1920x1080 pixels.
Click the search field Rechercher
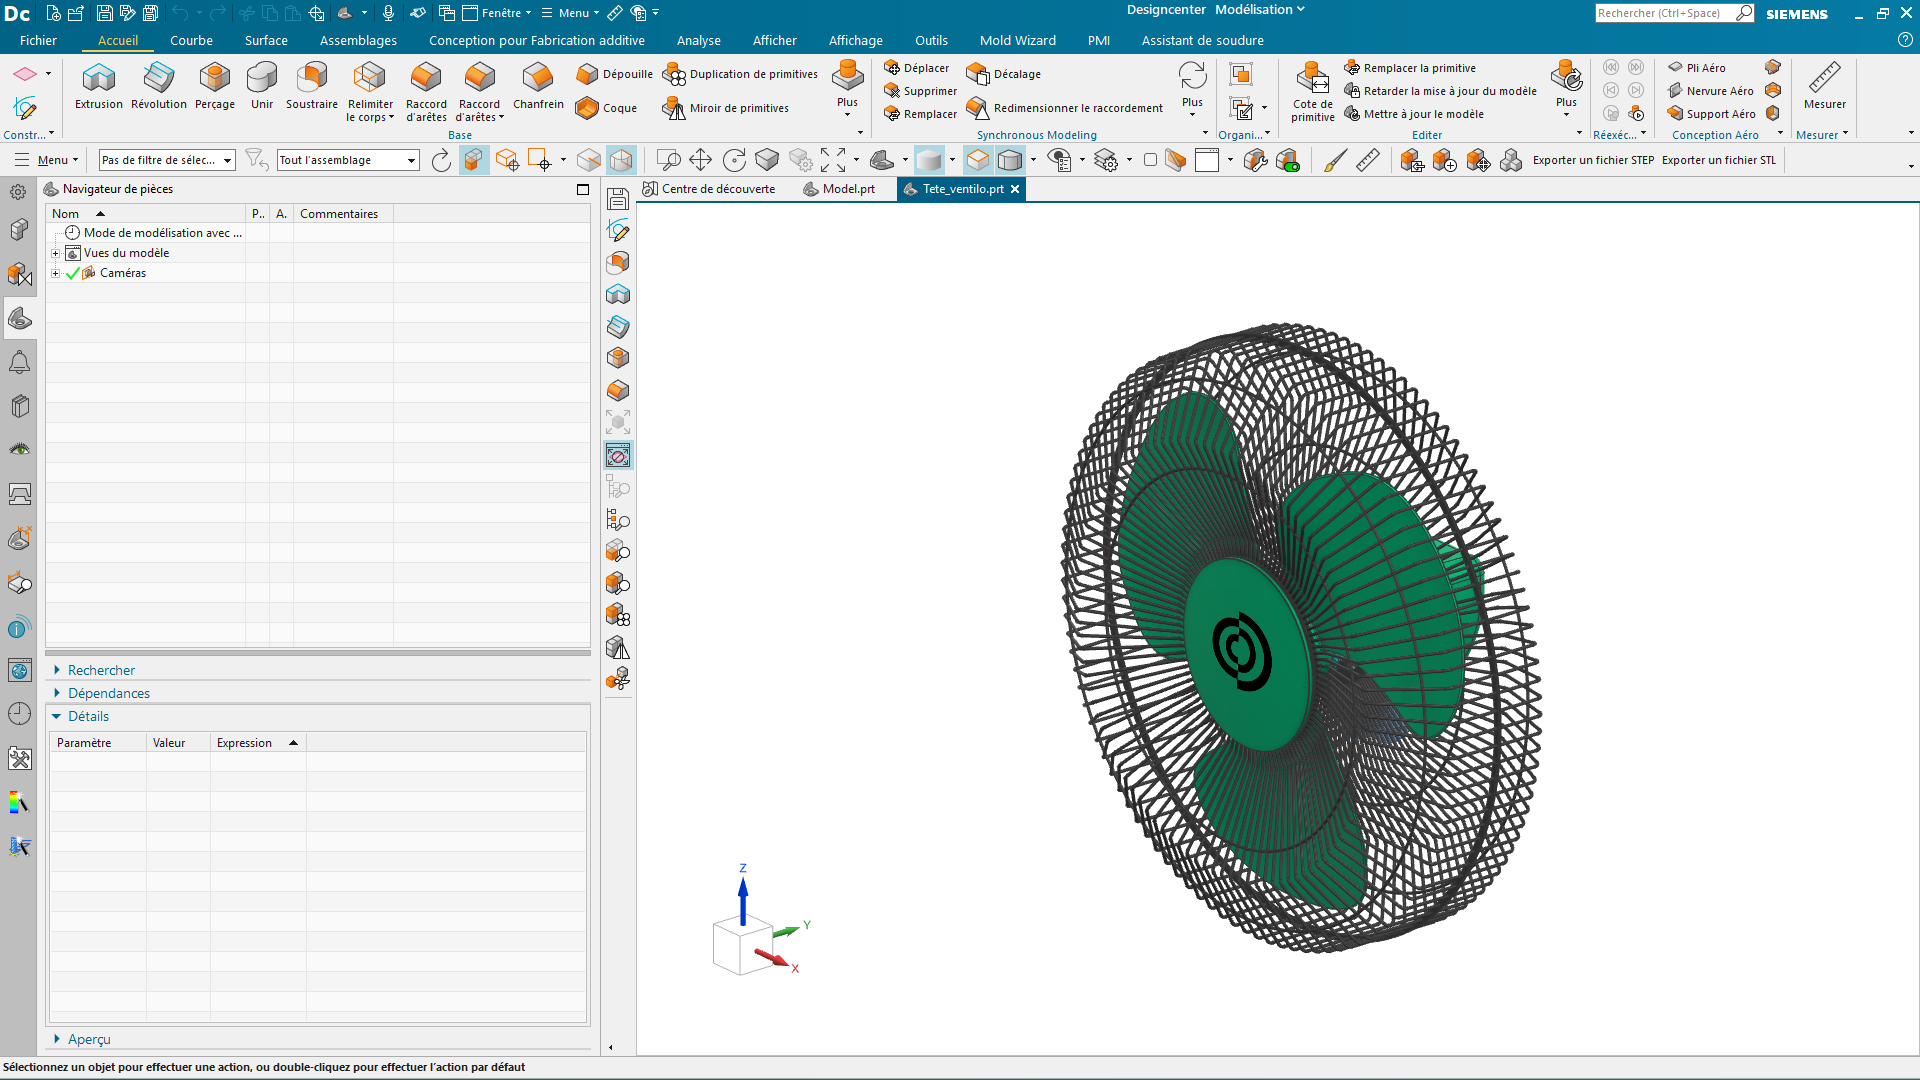click(1665, 13)
